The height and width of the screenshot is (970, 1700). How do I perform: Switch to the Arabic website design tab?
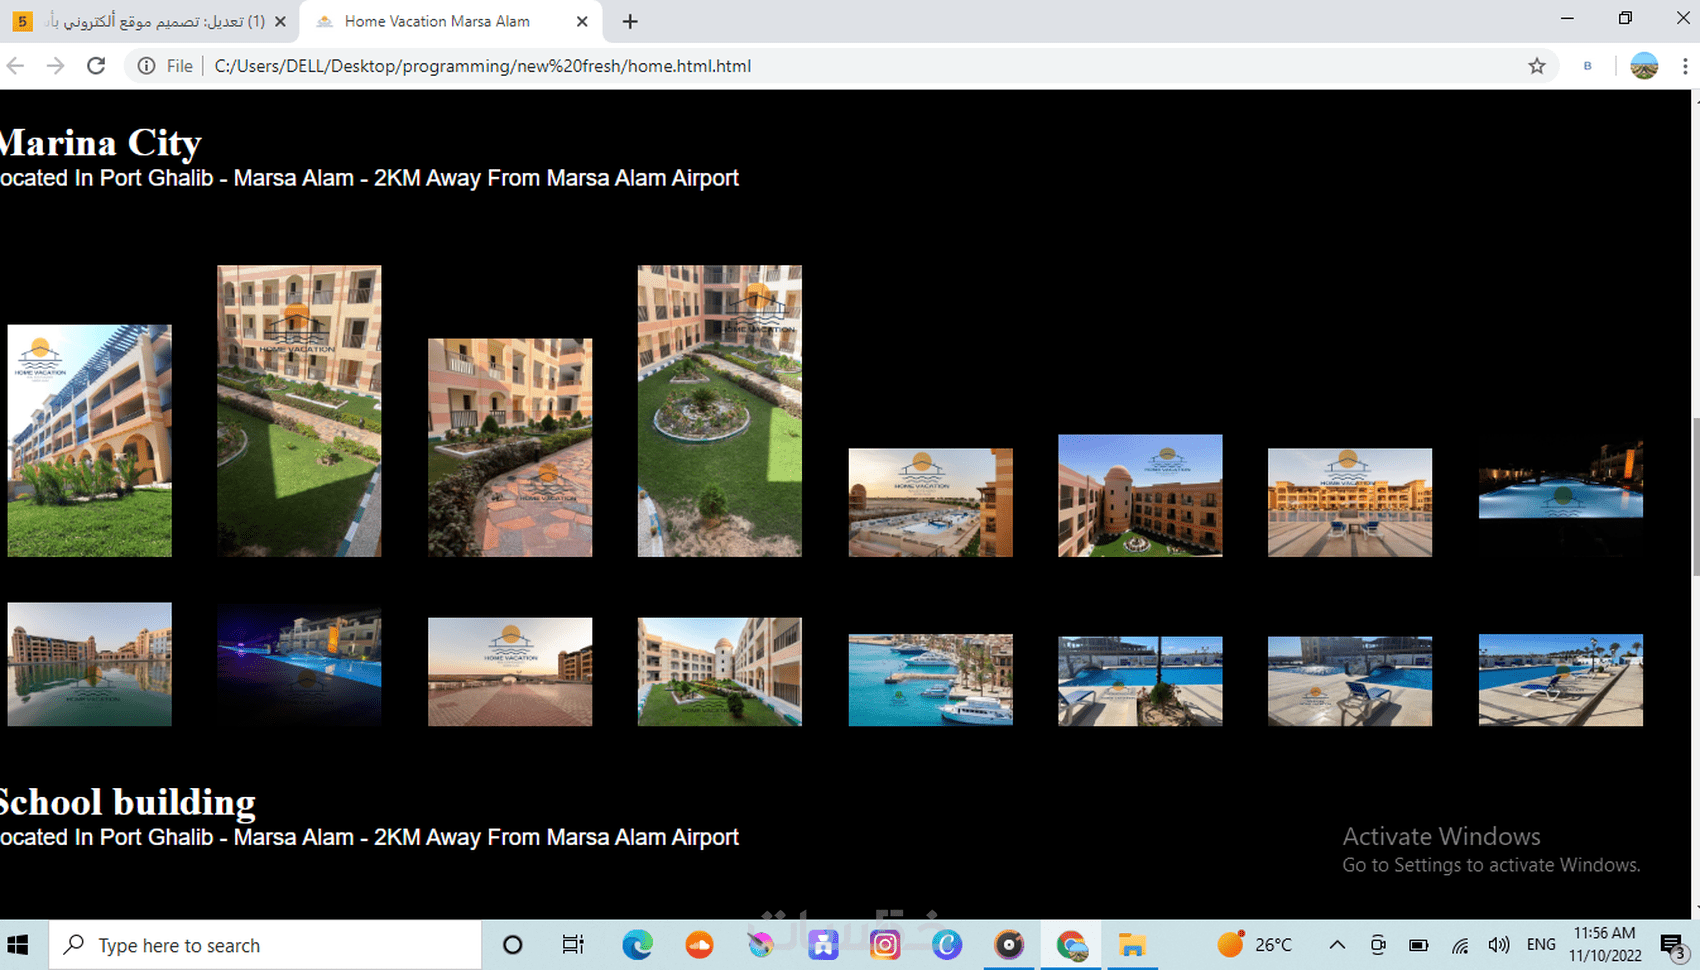pos(150,20)
